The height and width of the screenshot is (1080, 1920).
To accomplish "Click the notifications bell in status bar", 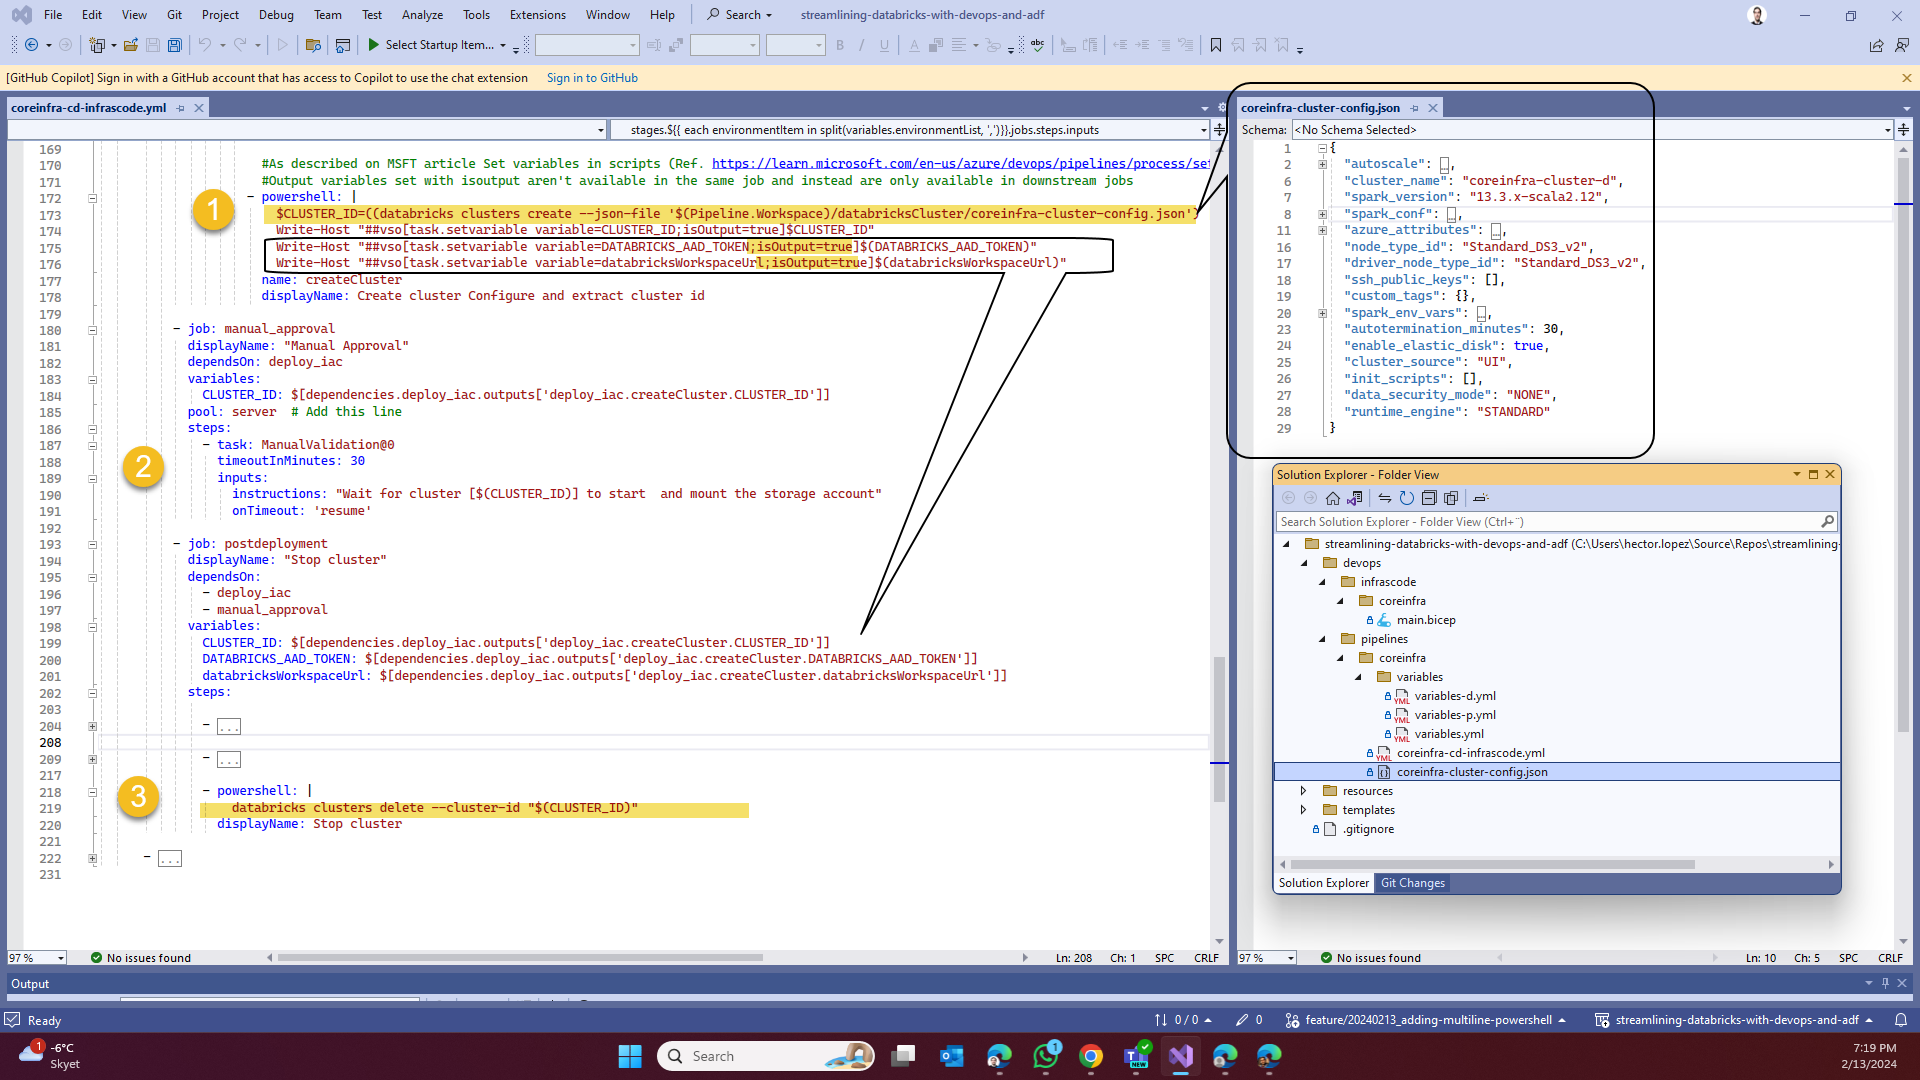I will [x=1900, y=1020].
